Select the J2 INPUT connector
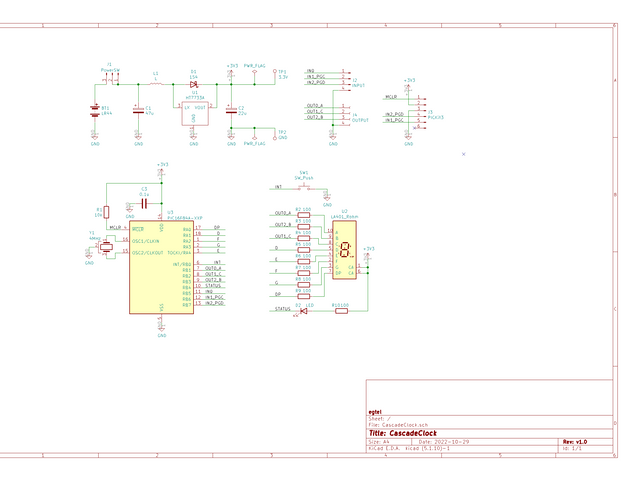The height and width of the screenshot is (480, 640). [x=345, y=78]
